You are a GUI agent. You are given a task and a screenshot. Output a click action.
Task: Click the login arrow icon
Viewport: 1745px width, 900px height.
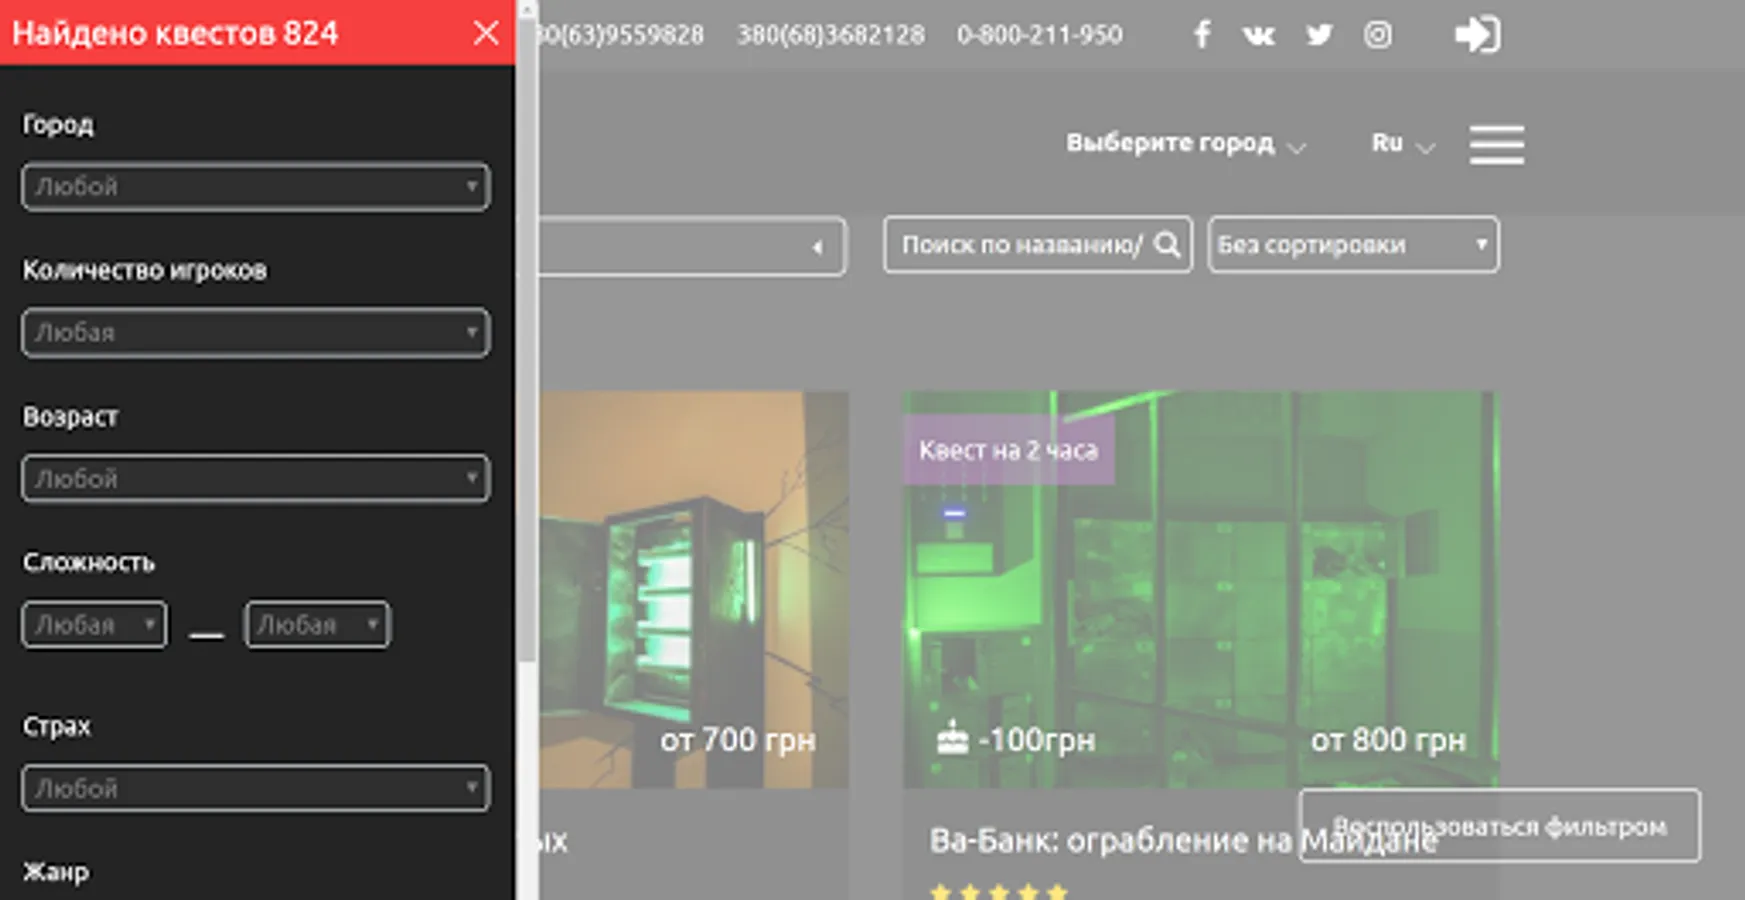[1477, 34]
